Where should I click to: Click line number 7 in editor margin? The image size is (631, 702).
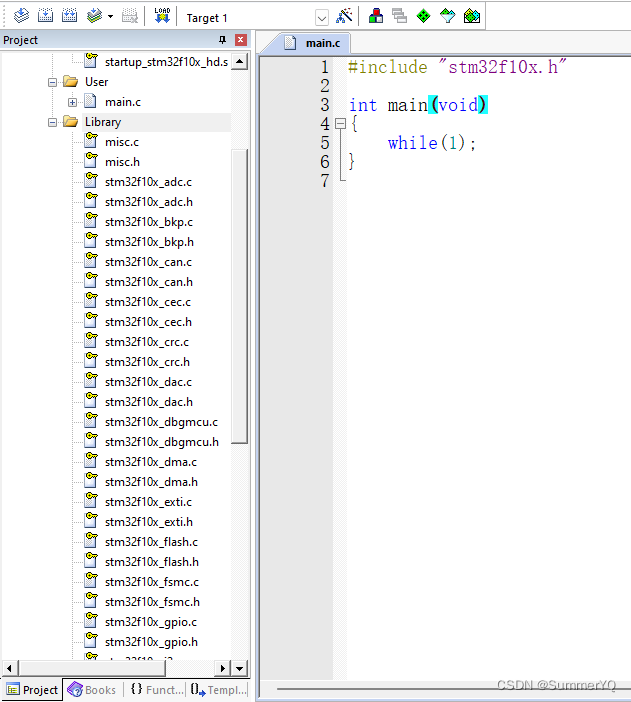click(x=325, y=181)
